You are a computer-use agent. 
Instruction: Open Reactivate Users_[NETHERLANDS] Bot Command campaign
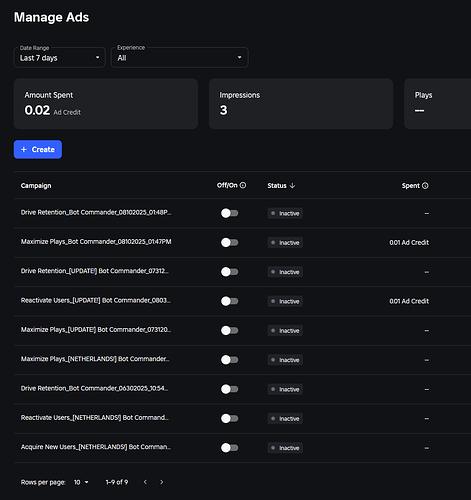[95, 418]
